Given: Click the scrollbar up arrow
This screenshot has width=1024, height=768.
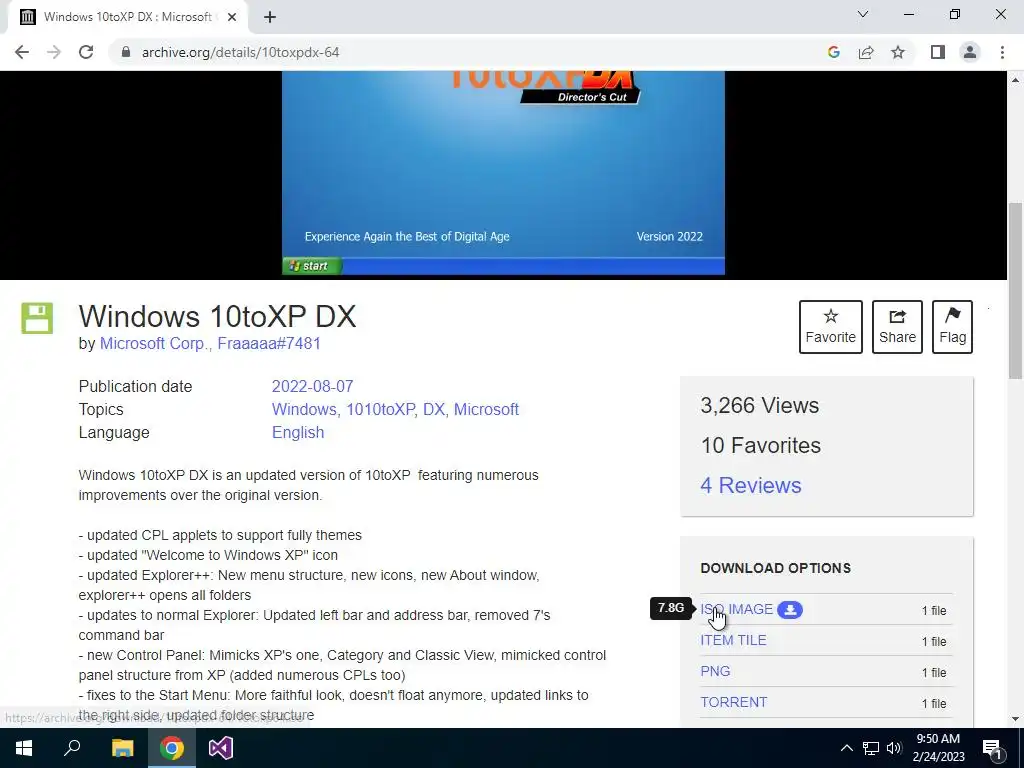Looking at the screenshot, I should click(1016, 79).
